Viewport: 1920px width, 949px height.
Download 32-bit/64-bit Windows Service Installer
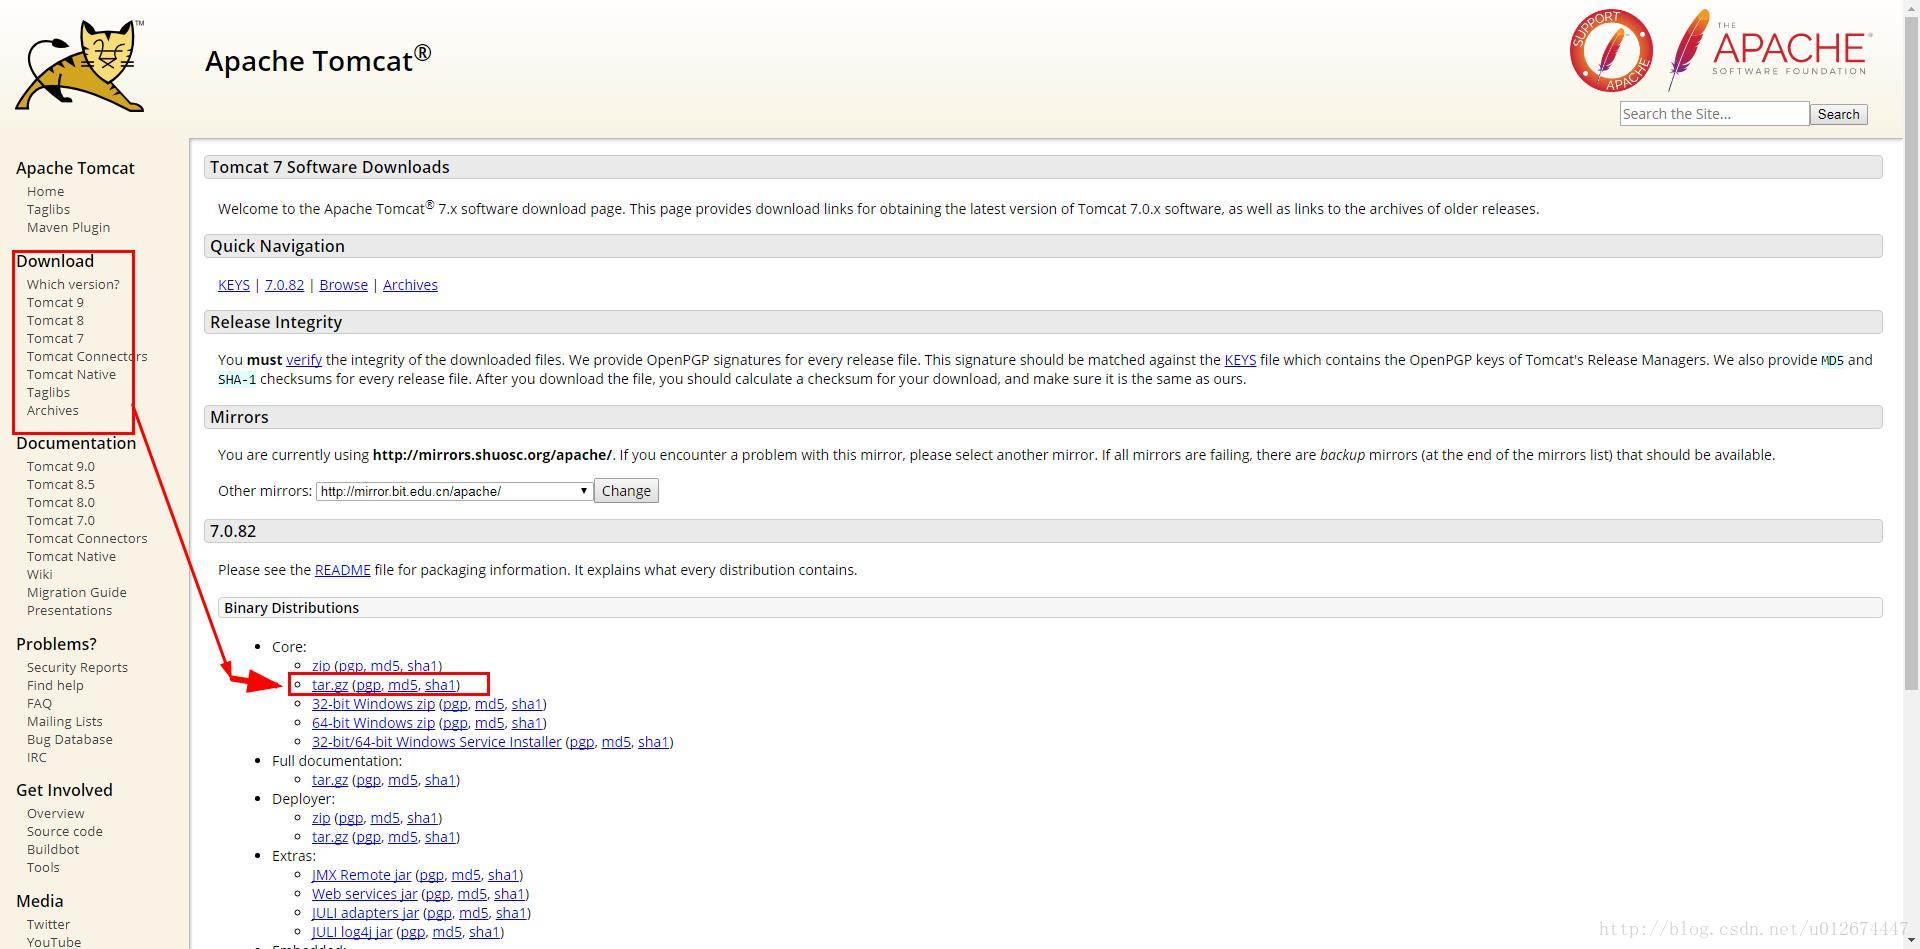tap(437, 742)
